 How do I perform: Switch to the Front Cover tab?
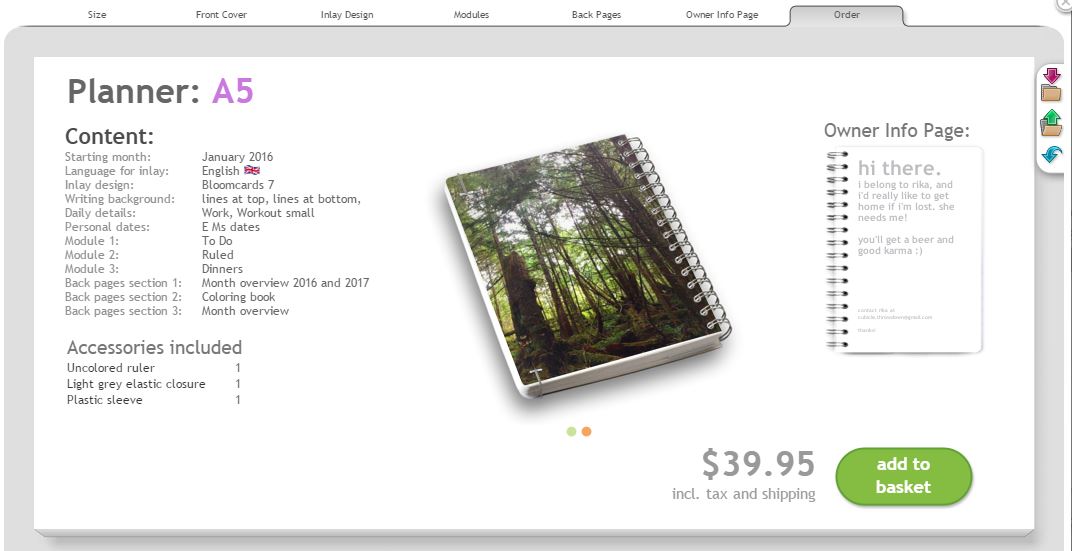point(222,14)
